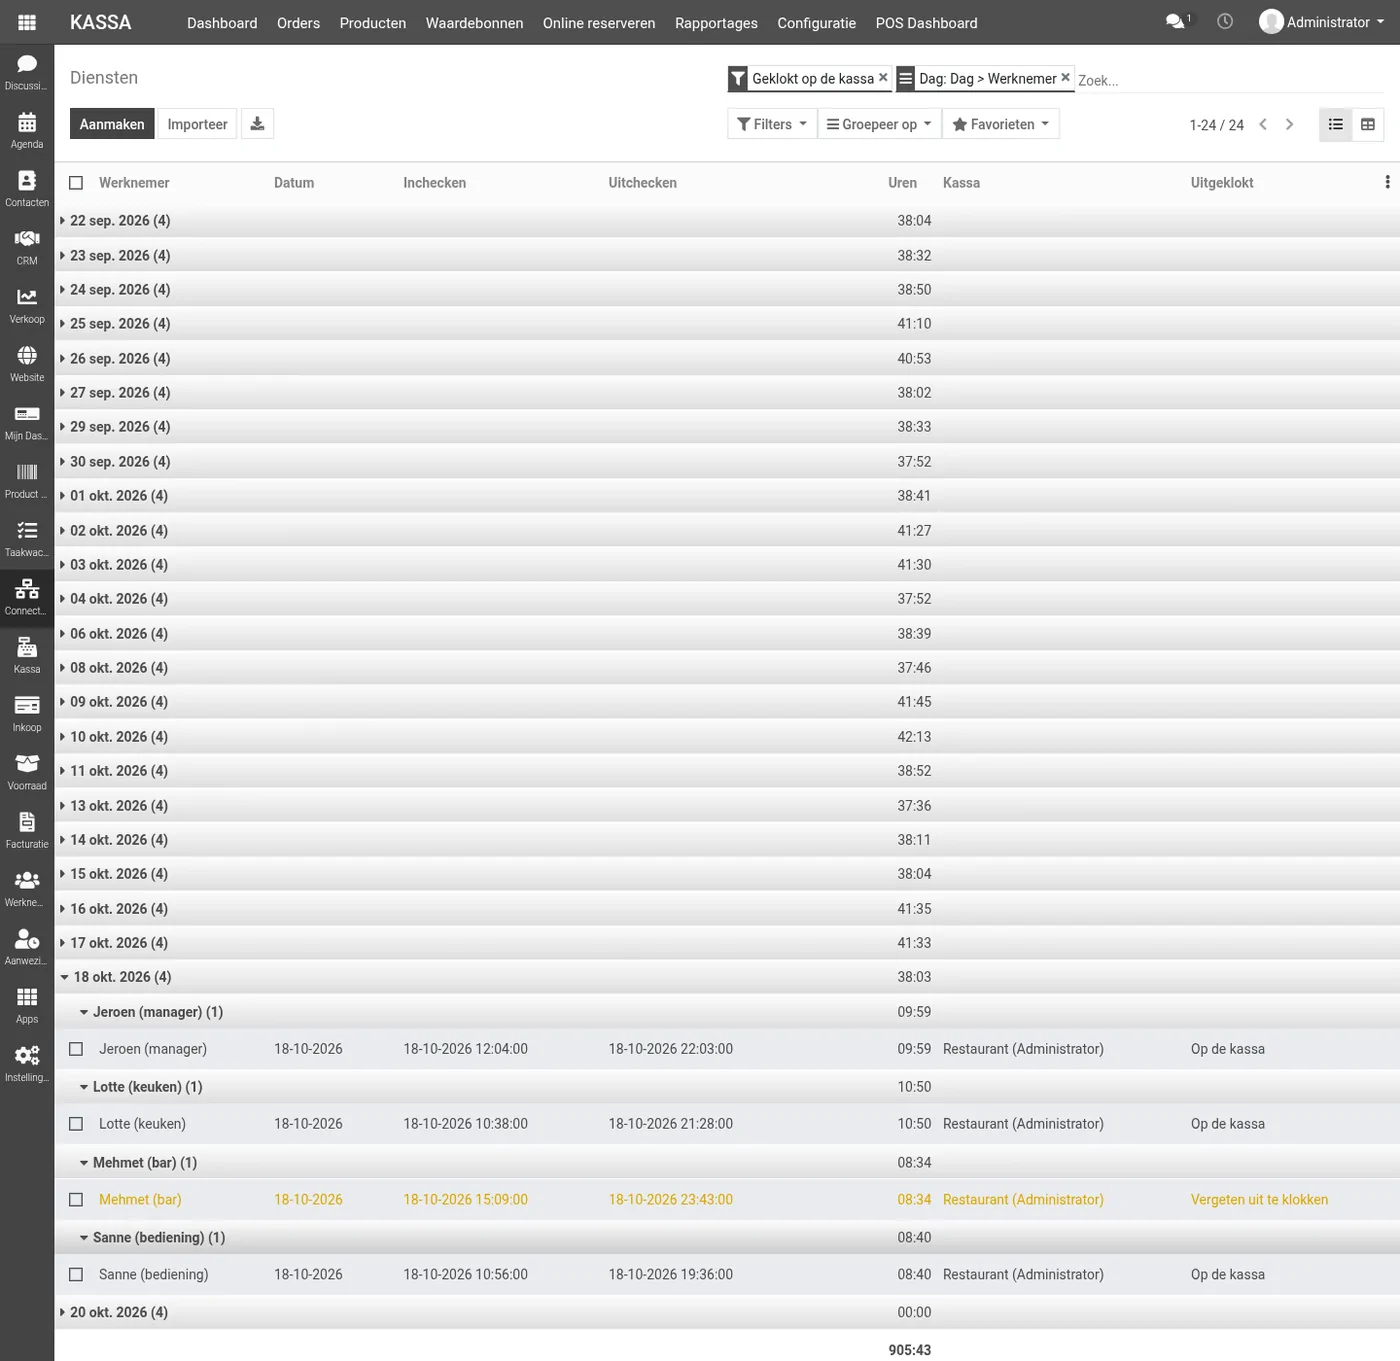Tick the checkbox for Jeroen (manager) record
Screen dimensions: 1400x1361
click(76, 1049)
